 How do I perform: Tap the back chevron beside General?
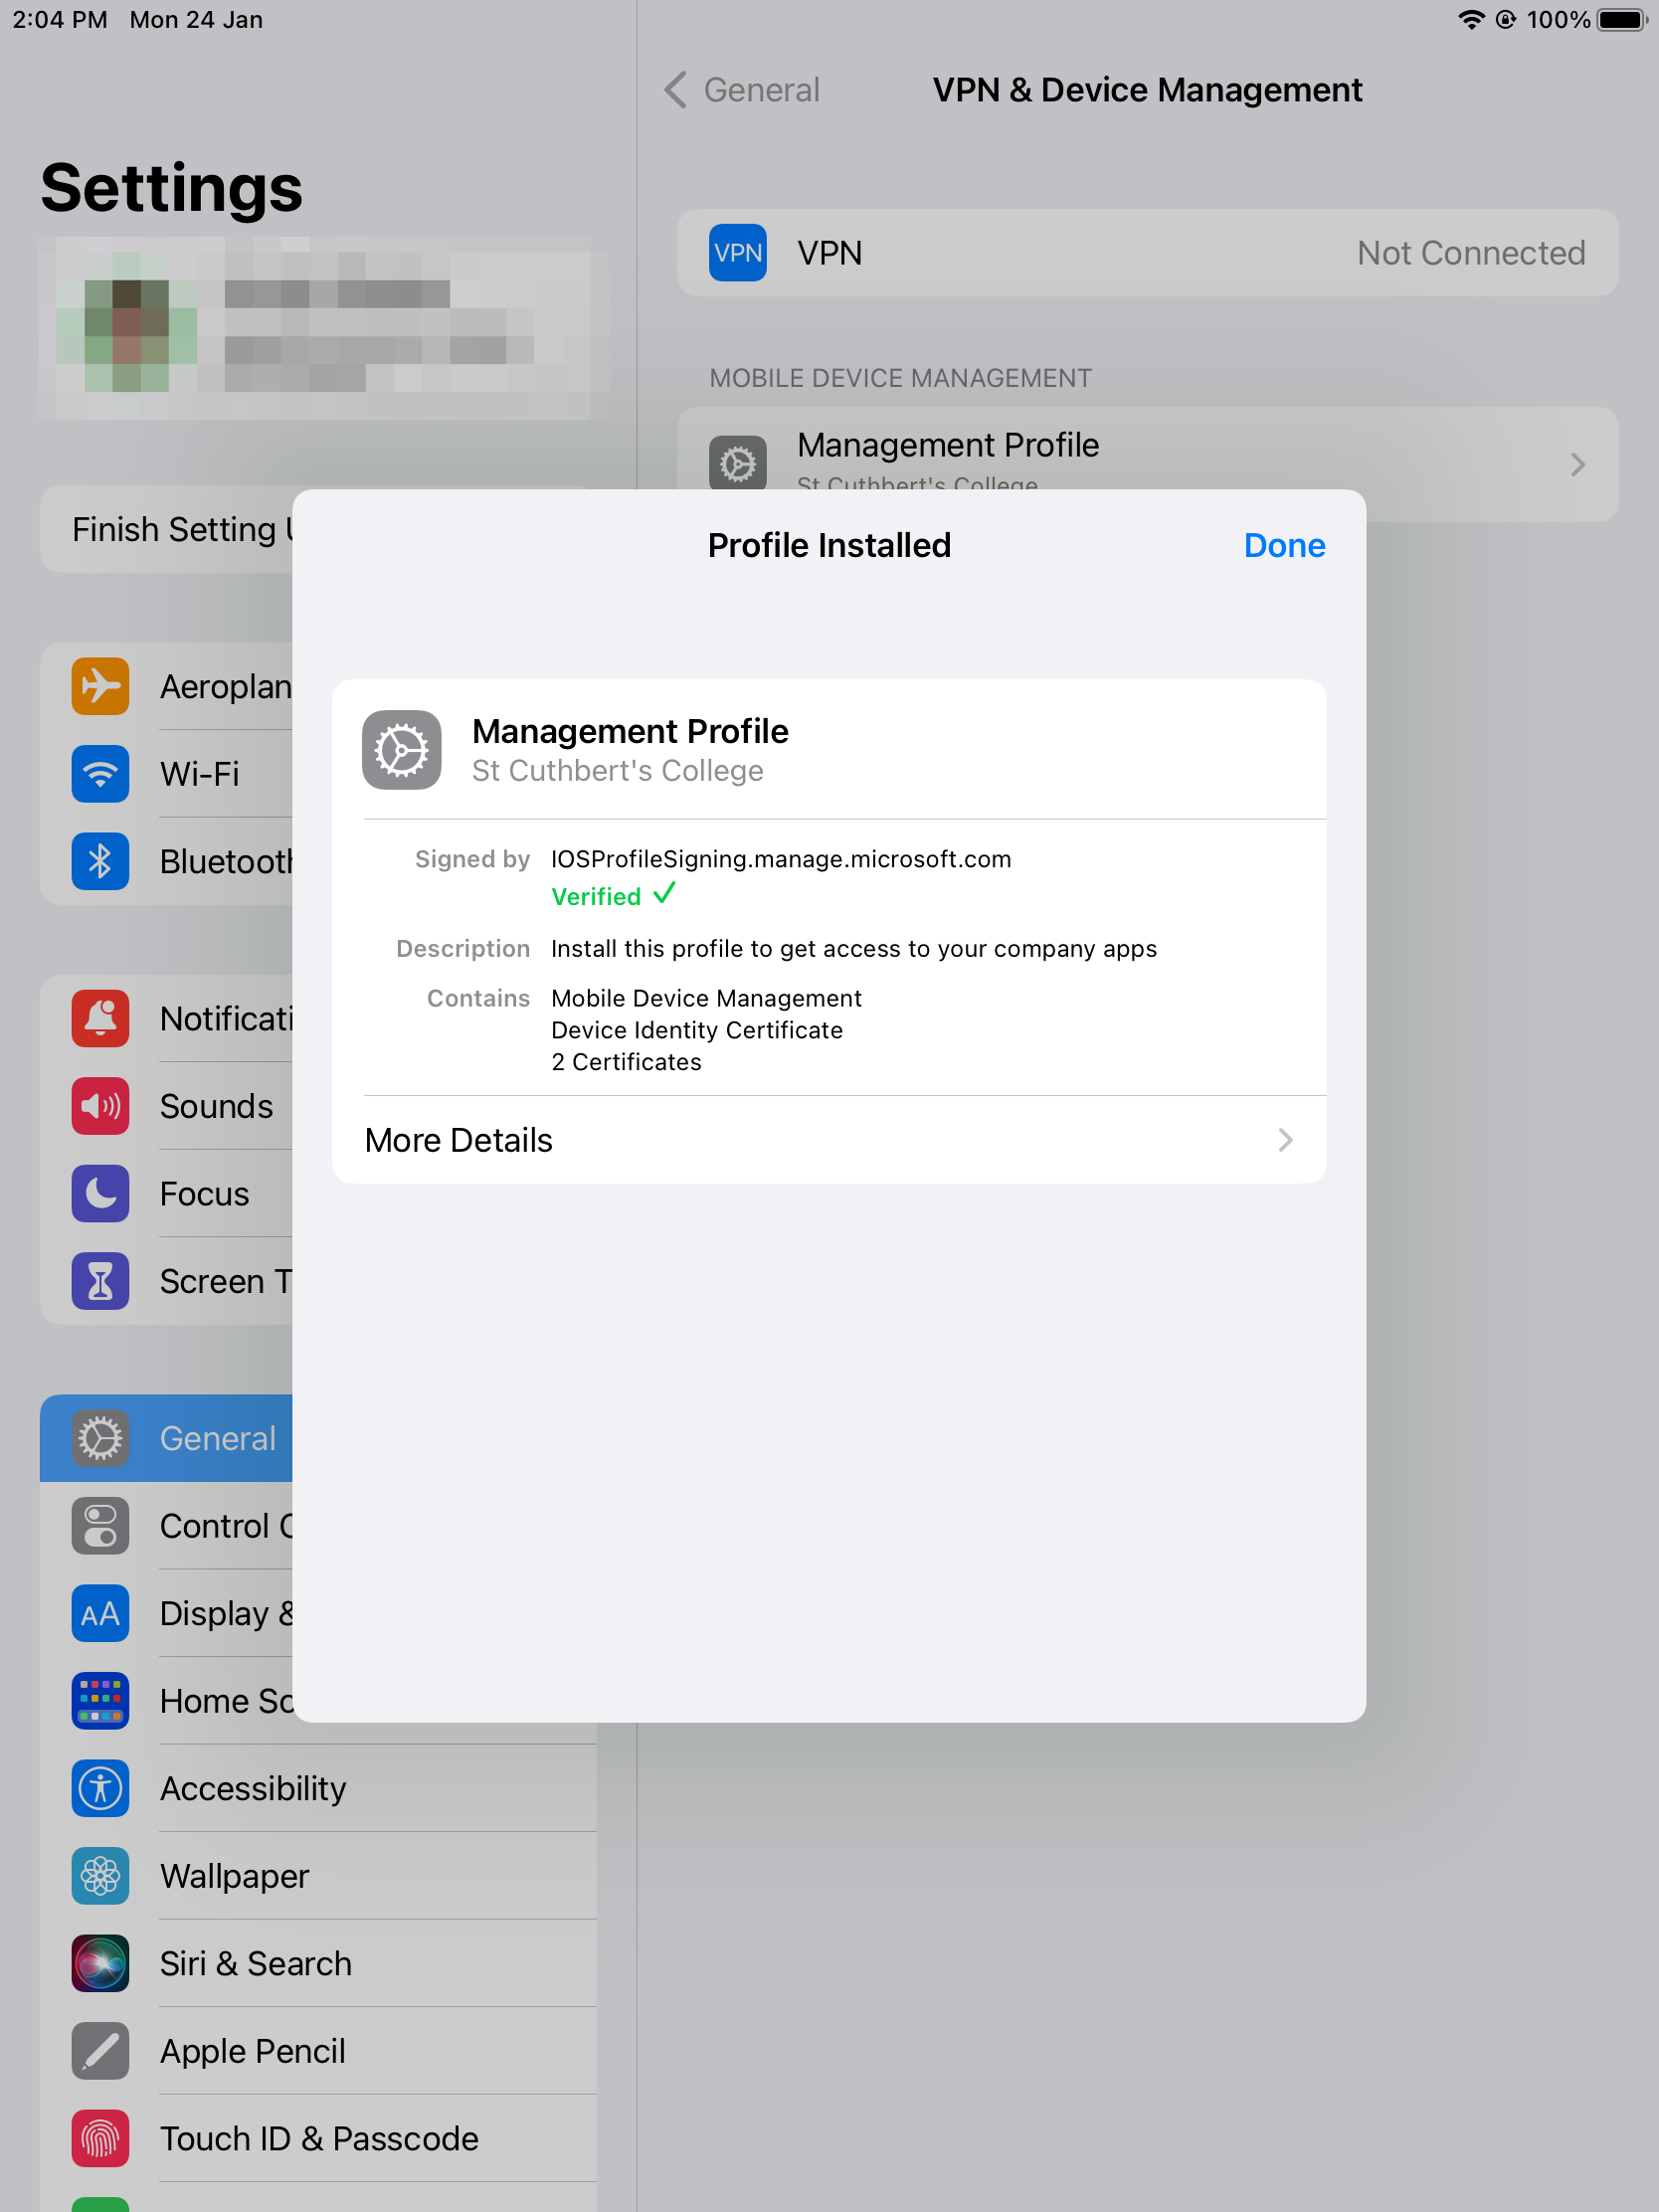677,90
